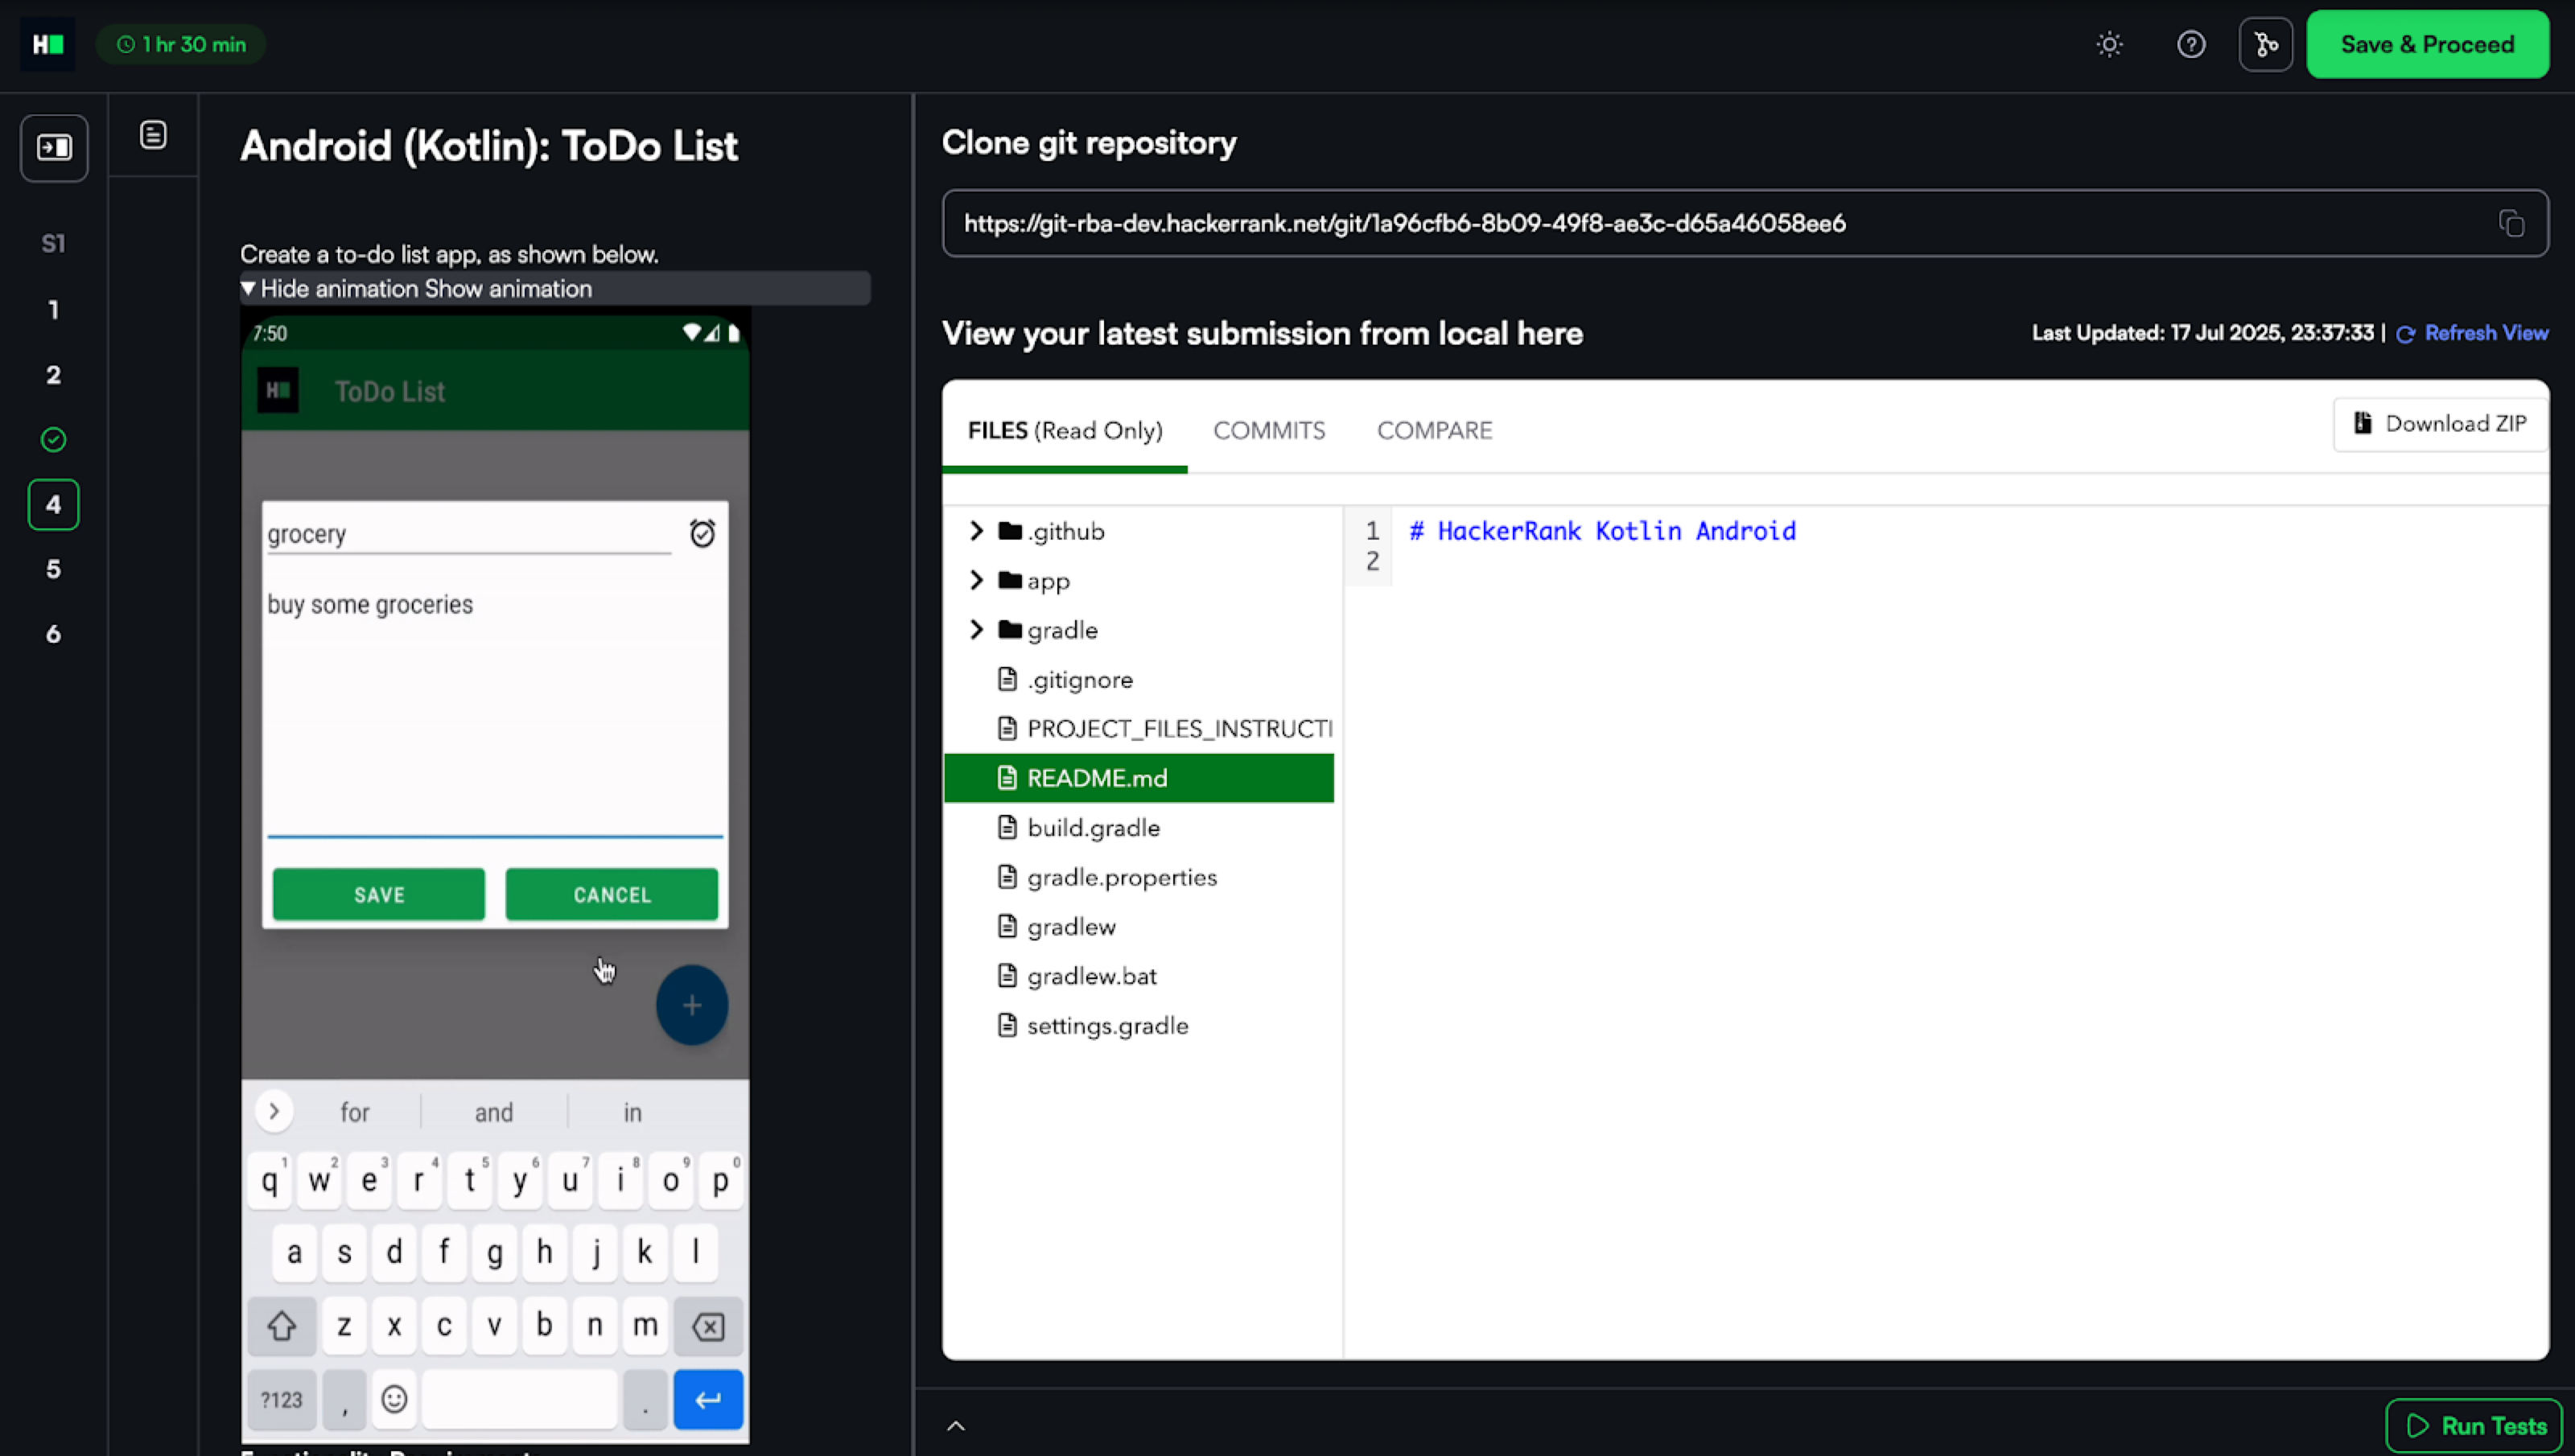This screenshot has height=1456, width=2575.
Task: Open the .gitignore file
Action: tap(1080, 680)
